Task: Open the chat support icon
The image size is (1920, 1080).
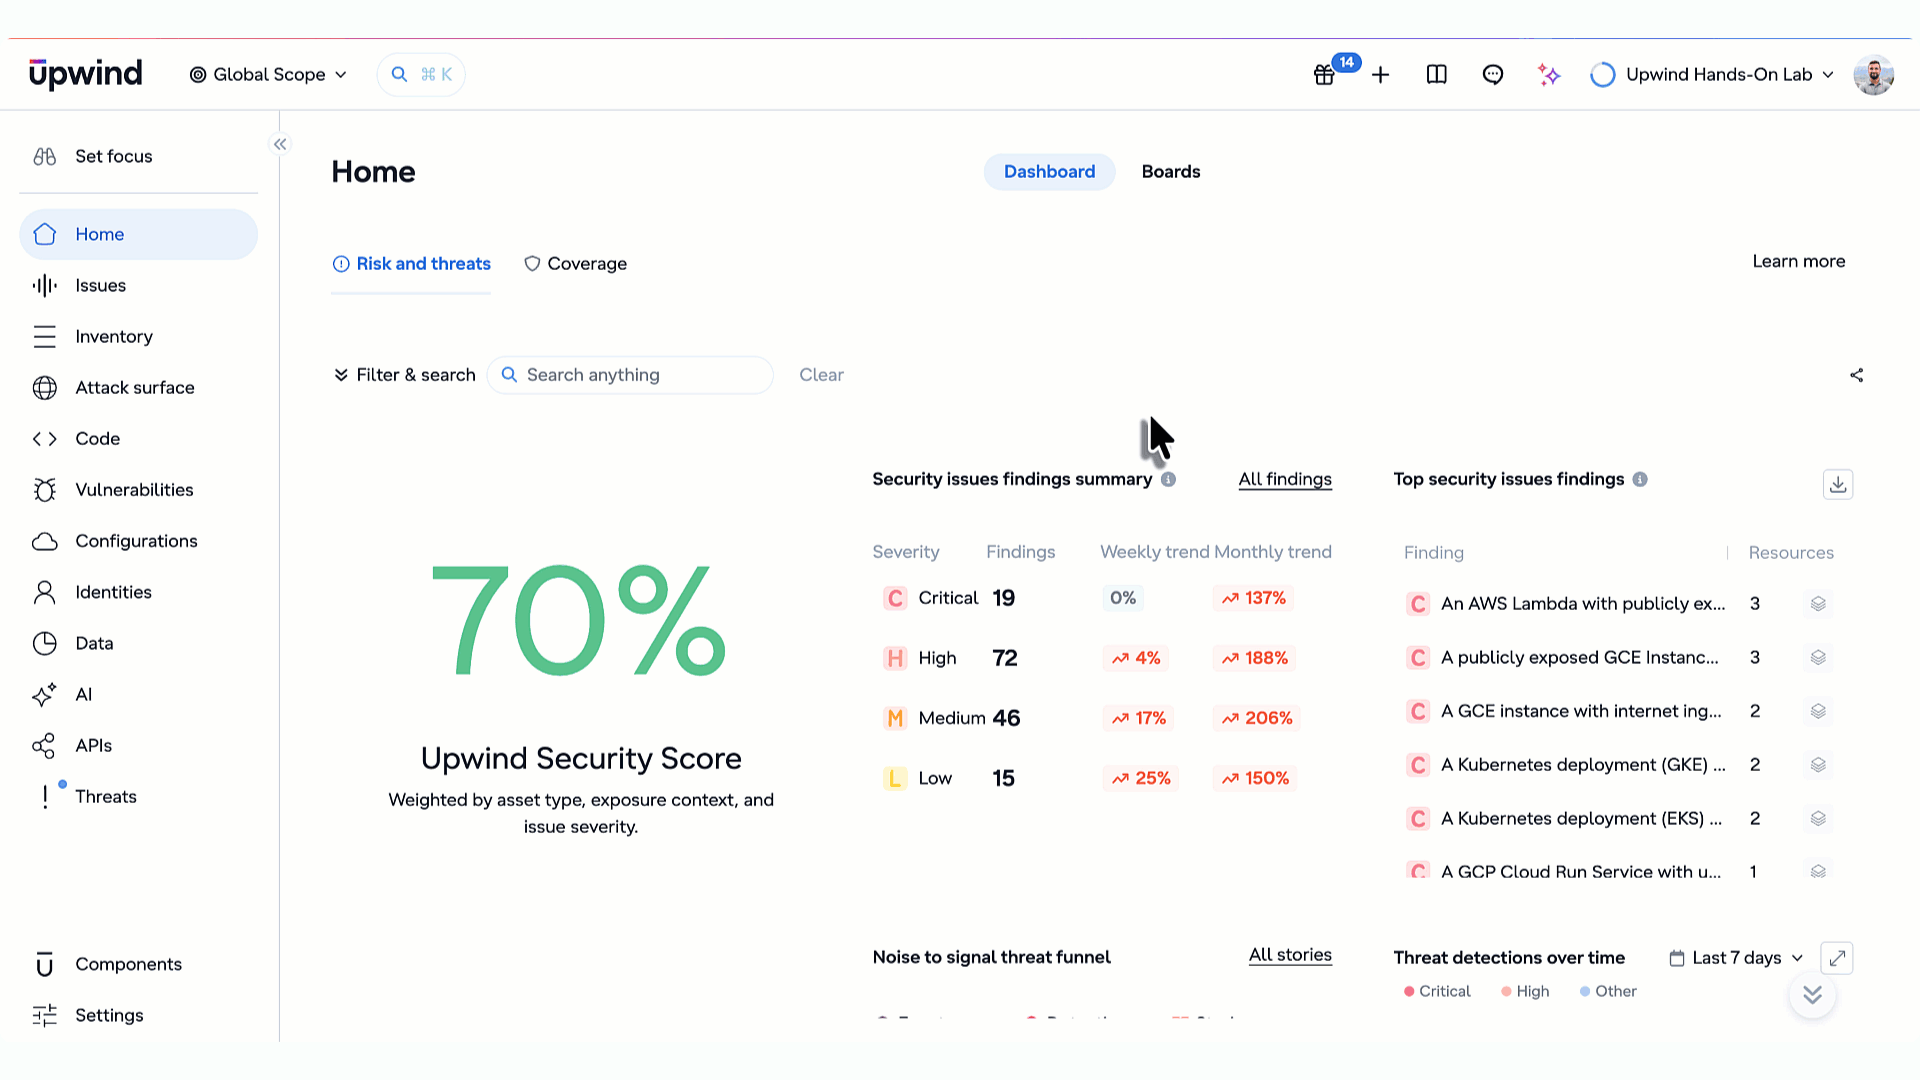Action: [x=1493, y=75]
